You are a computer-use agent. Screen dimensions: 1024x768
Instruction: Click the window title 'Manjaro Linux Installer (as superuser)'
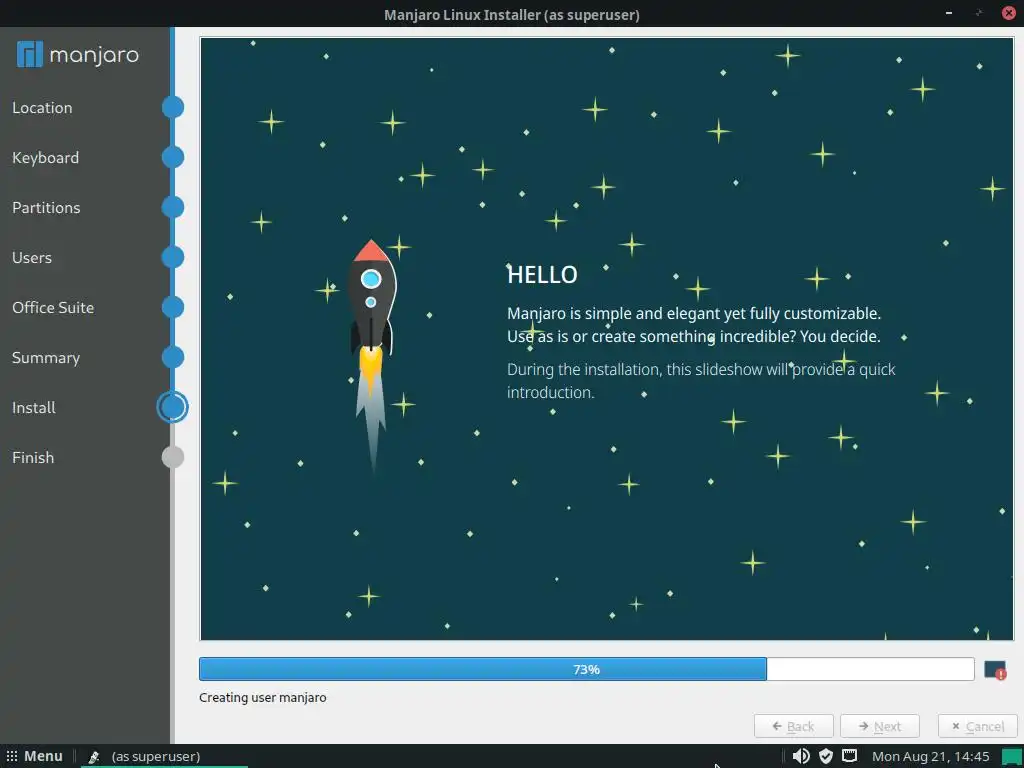[x=511, y=14]
